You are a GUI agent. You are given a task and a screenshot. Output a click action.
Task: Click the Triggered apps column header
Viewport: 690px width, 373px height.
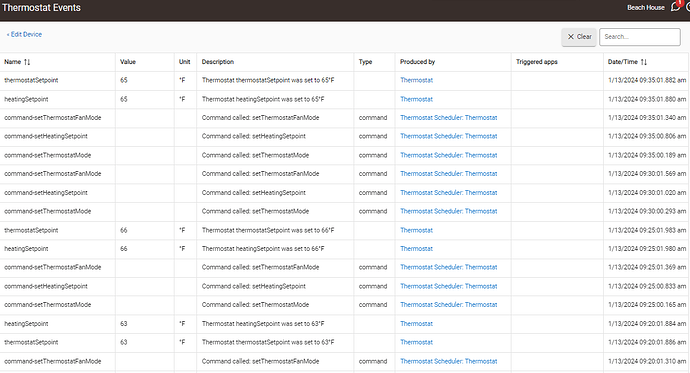[x=536, y=62]
